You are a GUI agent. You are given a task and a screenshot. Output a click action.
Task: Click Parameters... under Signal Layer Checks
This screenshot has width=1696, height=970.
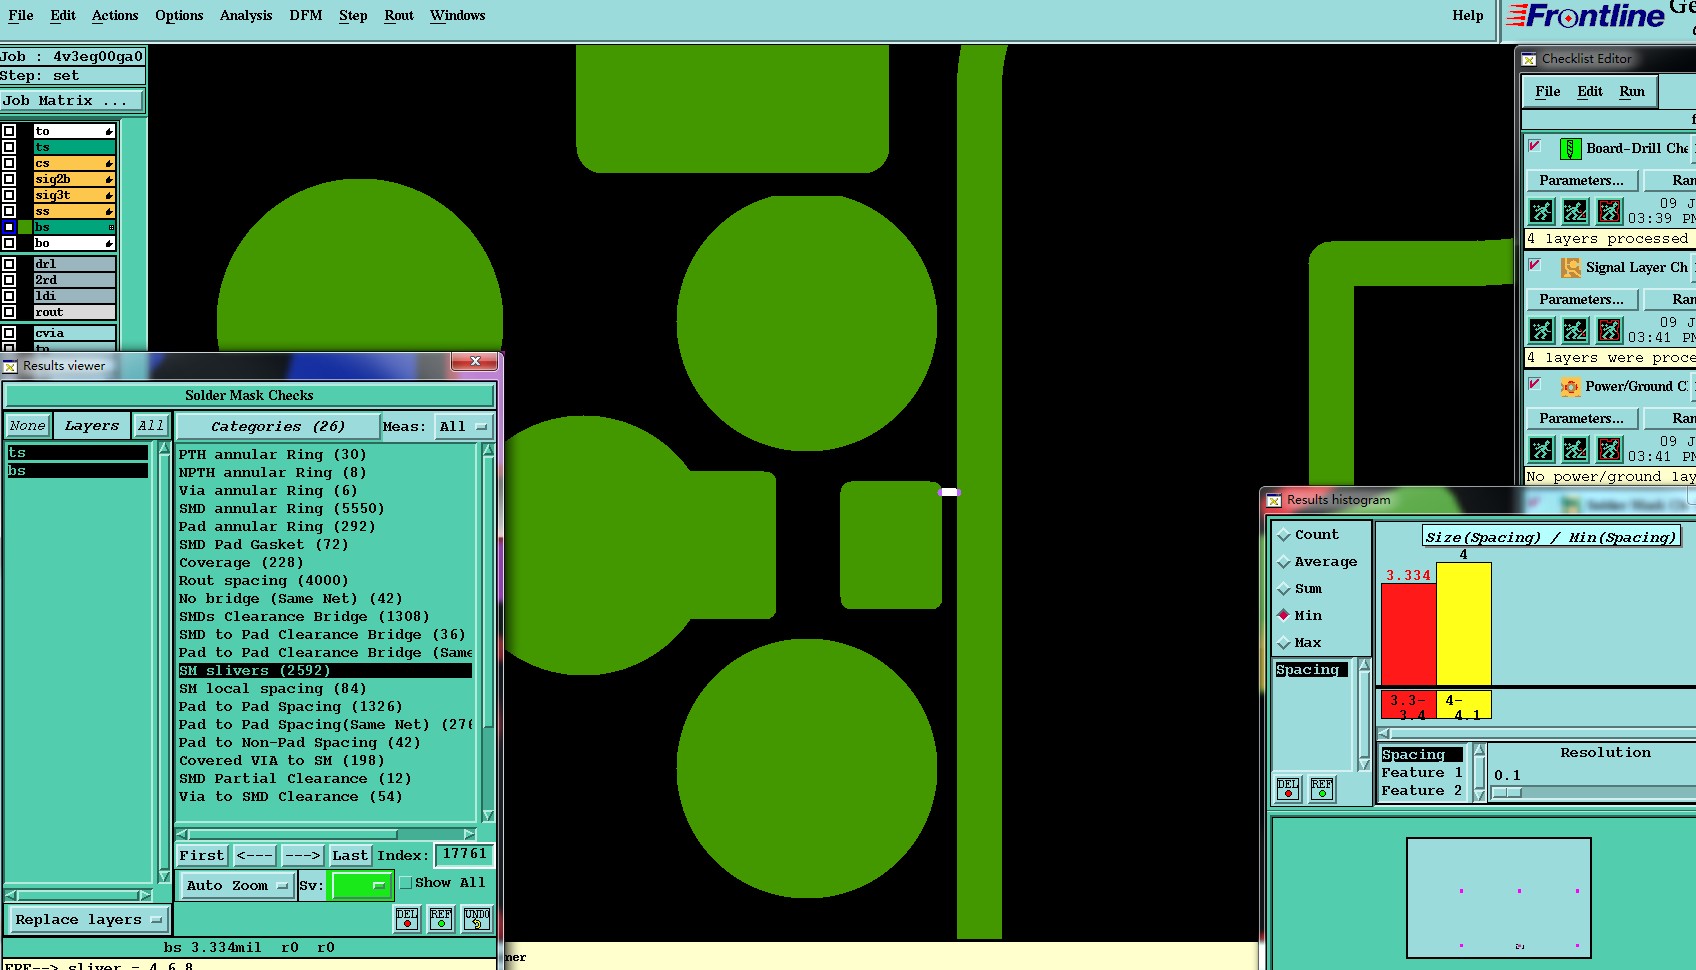point(1581,300)
